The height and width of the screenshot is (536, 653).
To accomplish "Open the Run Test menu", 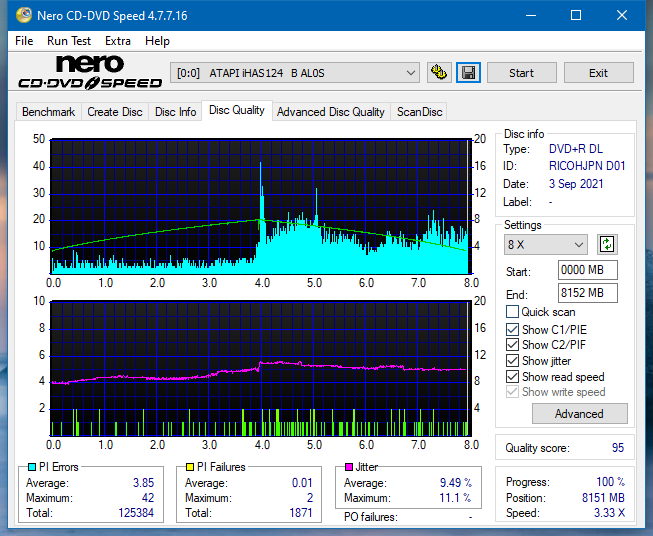I will click(69, 41).
